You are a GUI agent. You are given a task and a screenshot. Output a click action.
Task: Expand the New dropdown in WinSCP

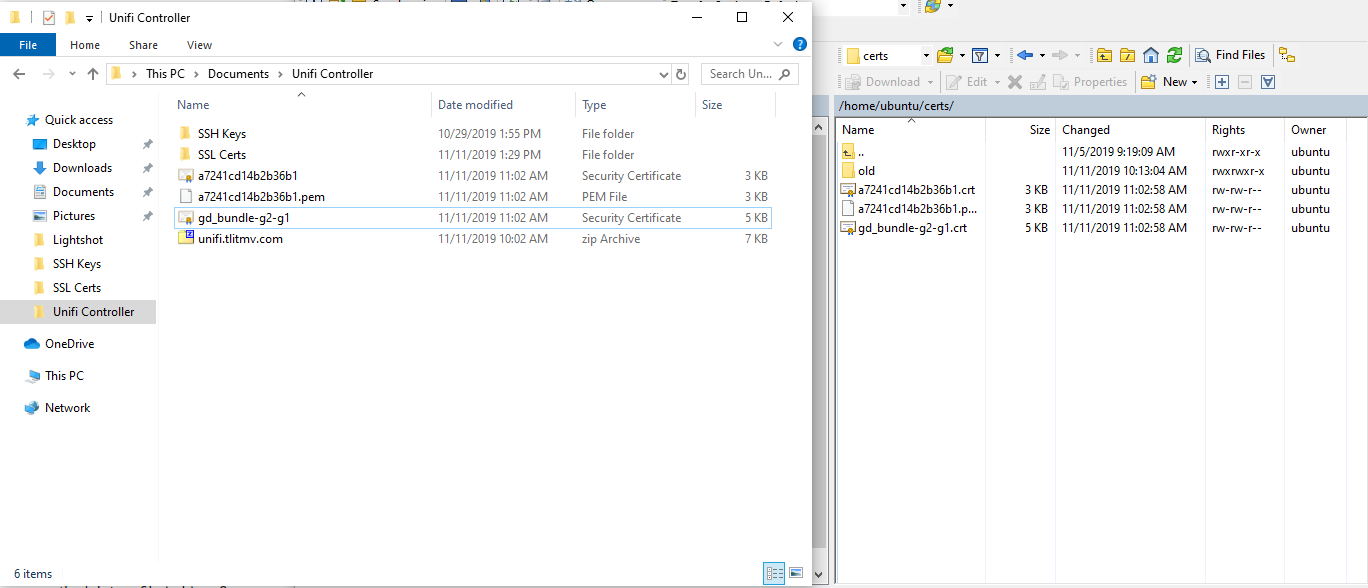[x=1194, y=83]
